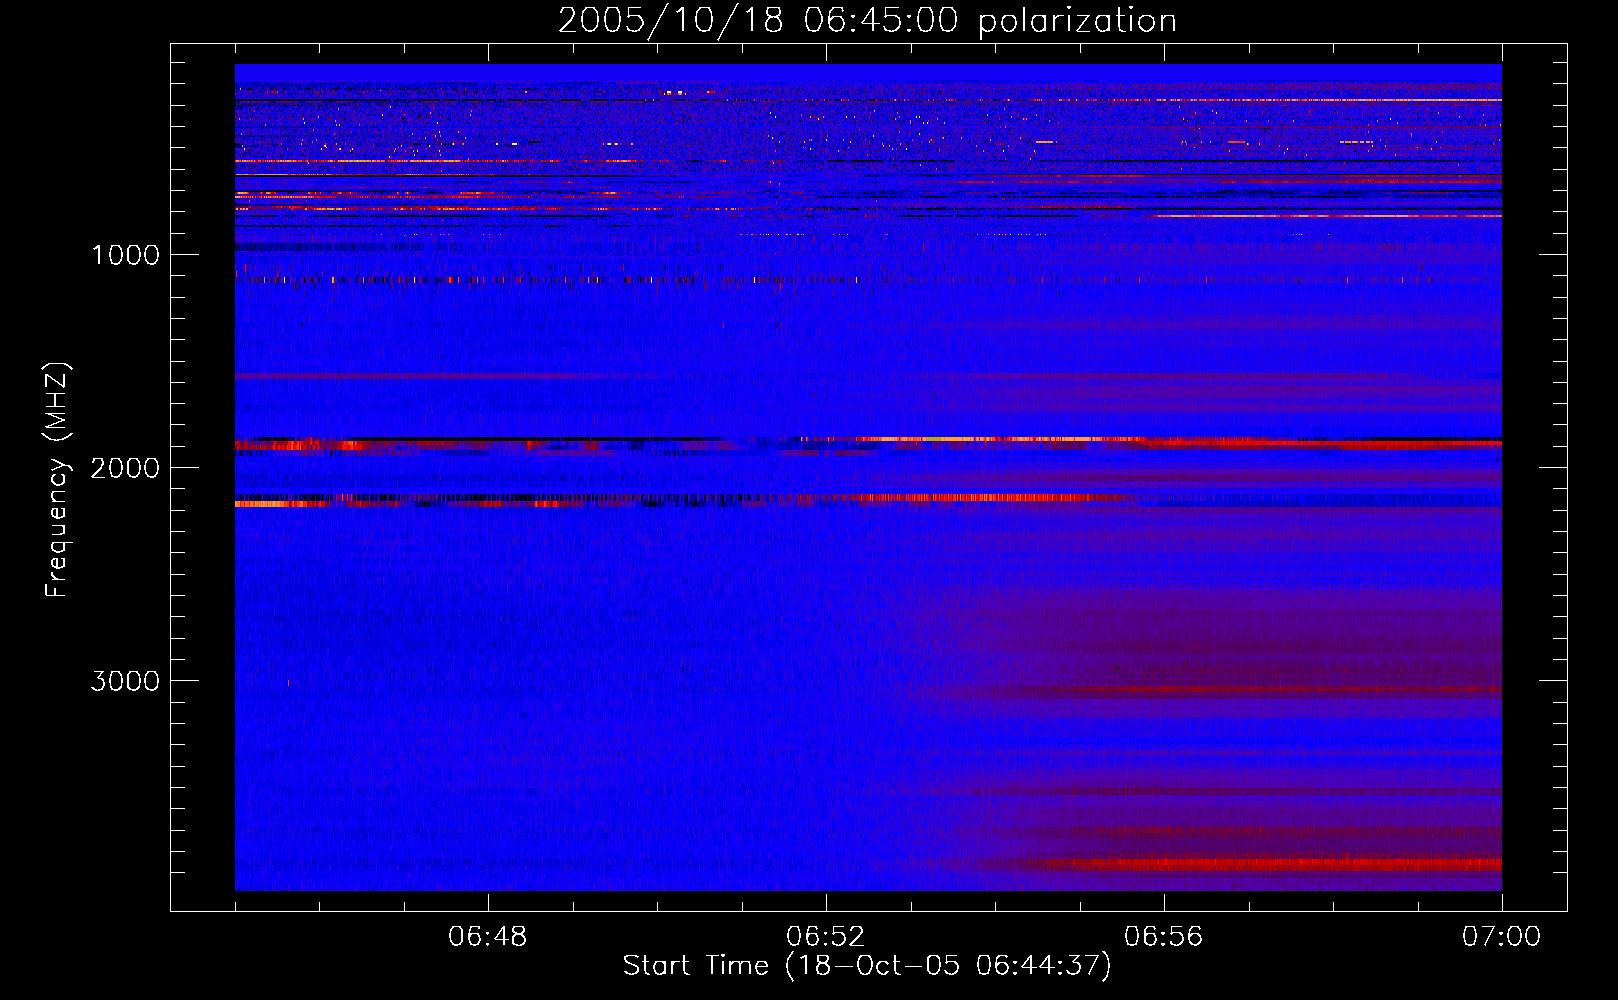
Task: Click the "1000" frequency tick label
Action: [x=125, y=255]
